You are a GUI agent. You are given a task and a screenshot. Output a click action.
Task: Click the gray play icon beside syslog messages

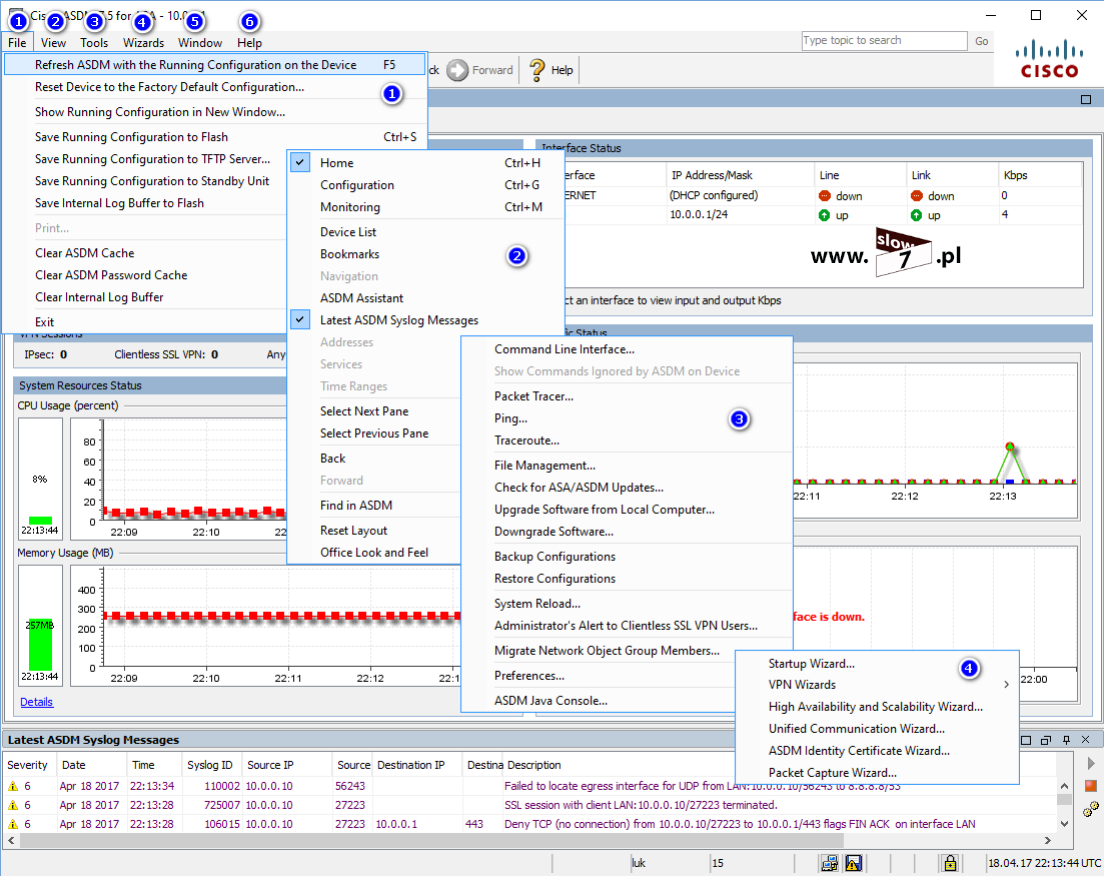pos(1091,764)
